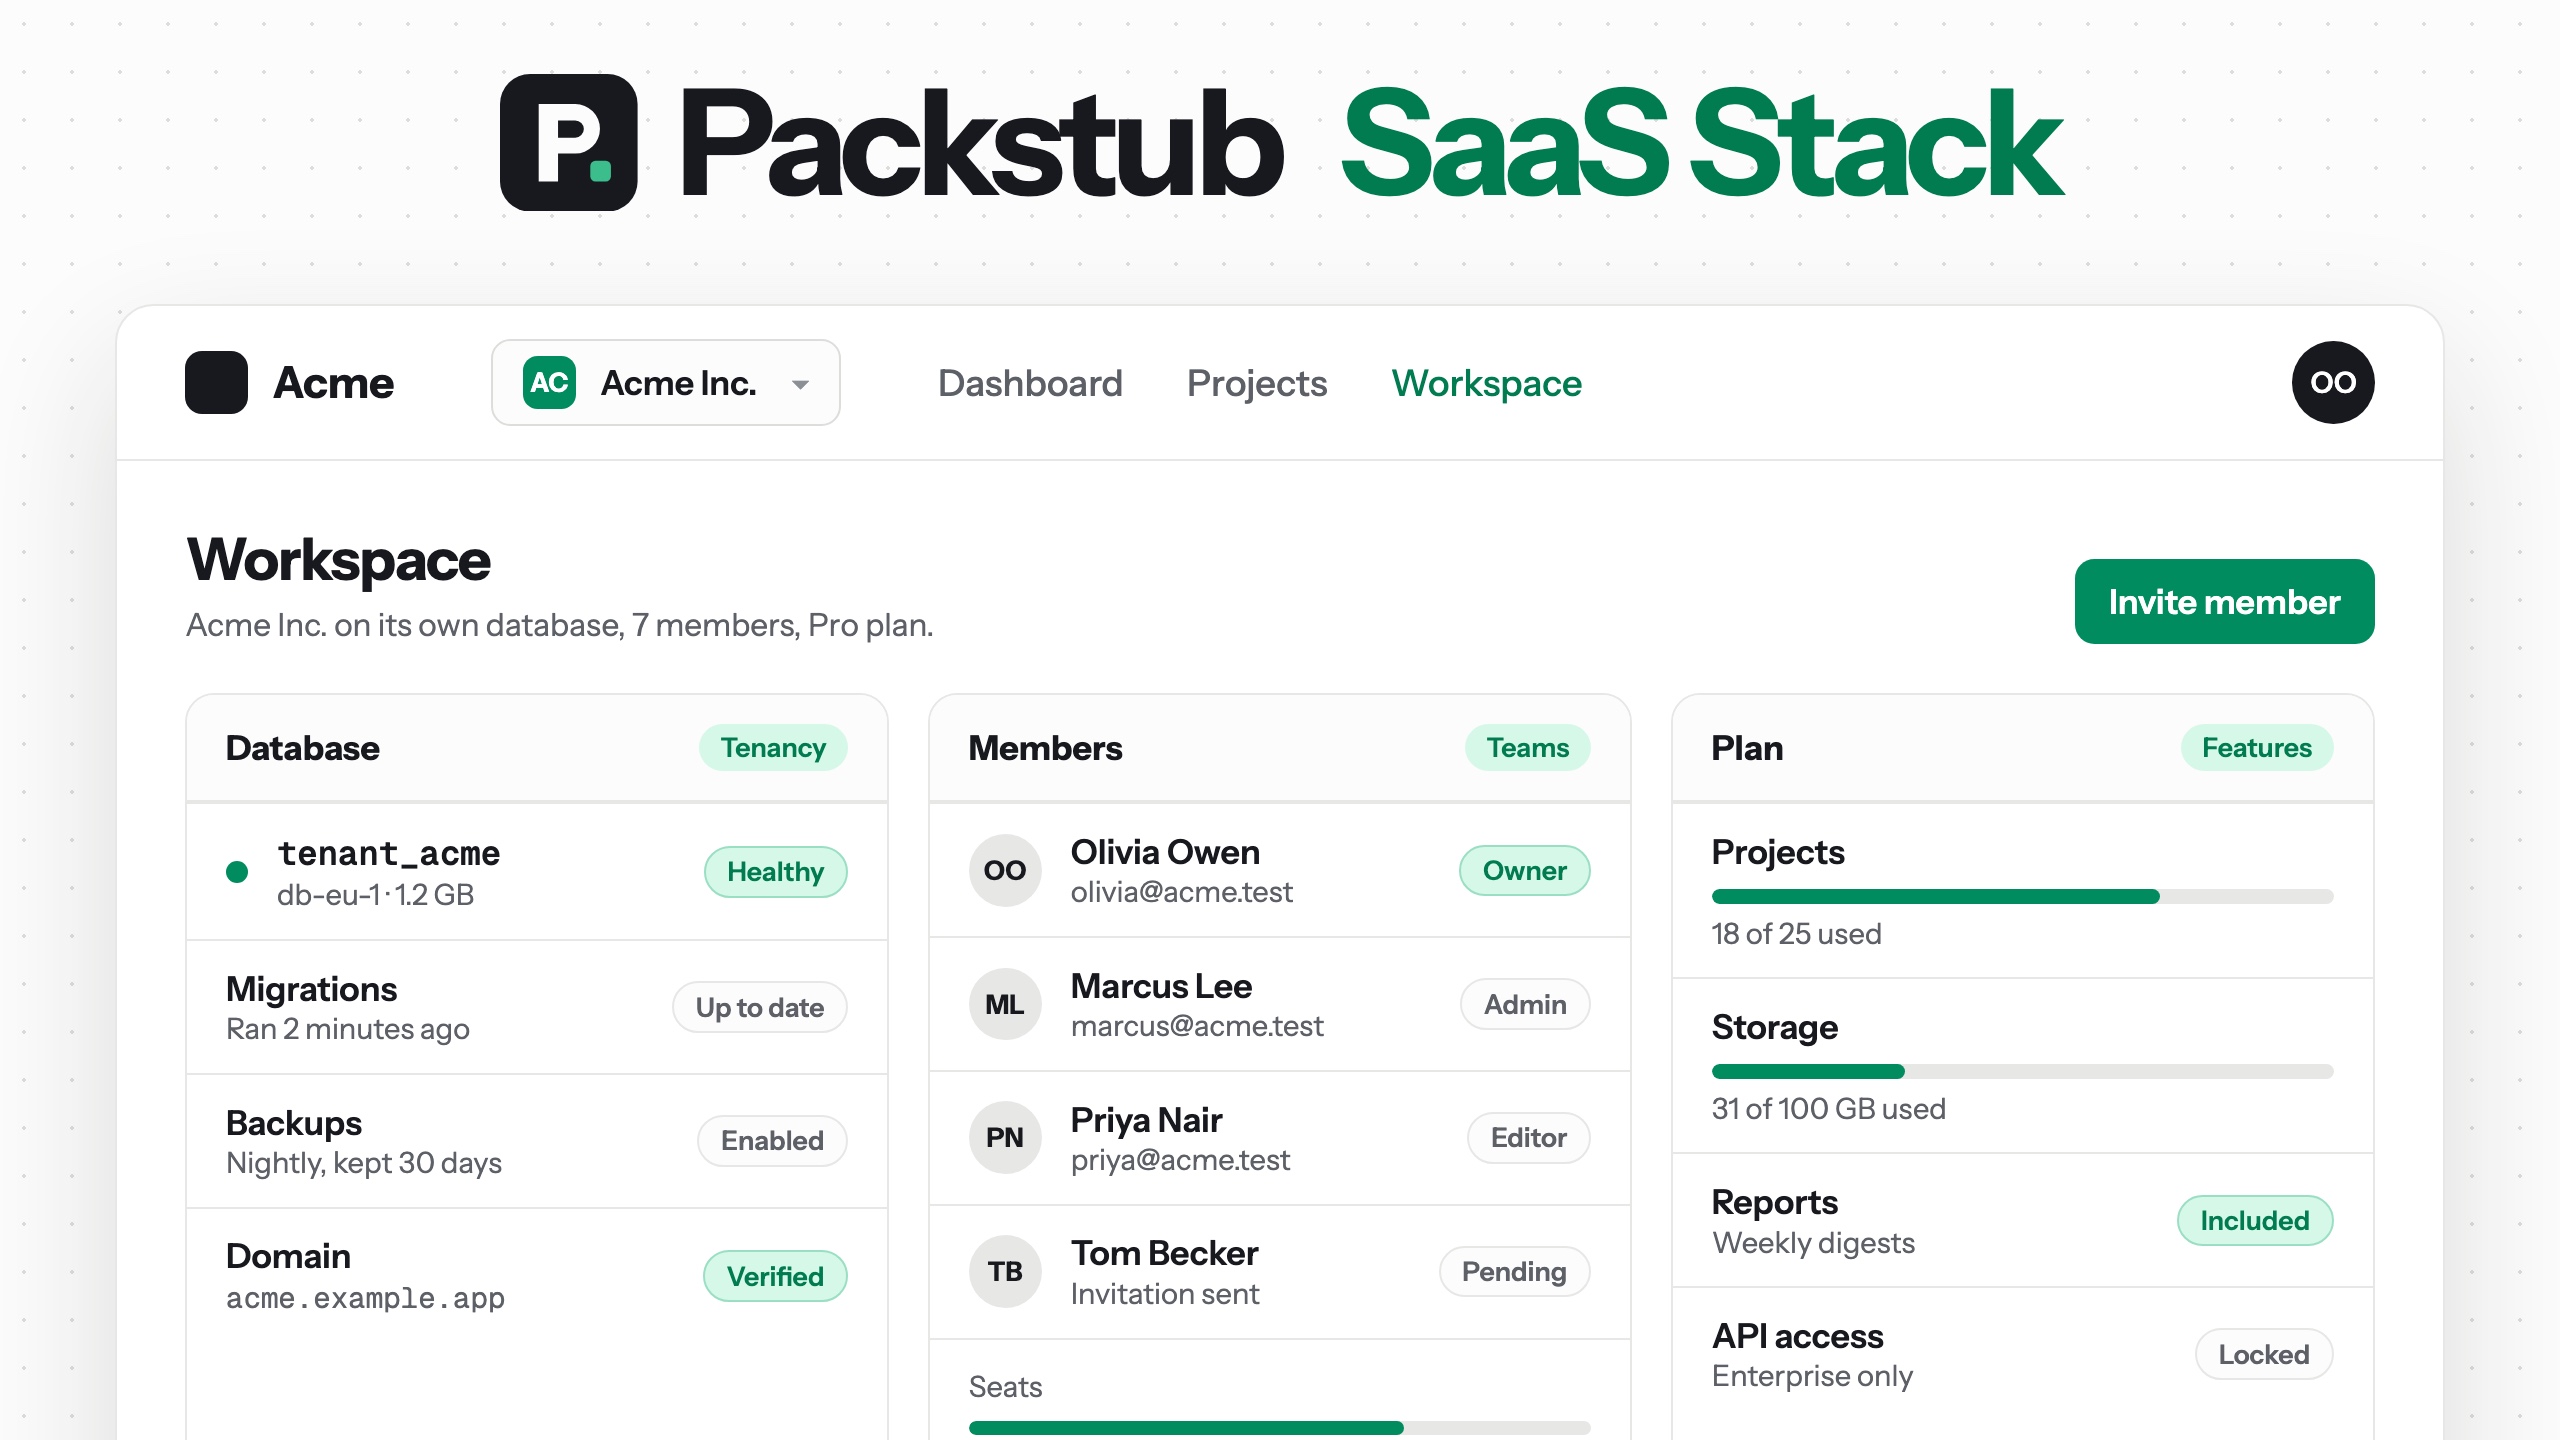Open the Projects nav tab
The height and width of the screenshot is (1440, 2560).
coord(1257,383)
